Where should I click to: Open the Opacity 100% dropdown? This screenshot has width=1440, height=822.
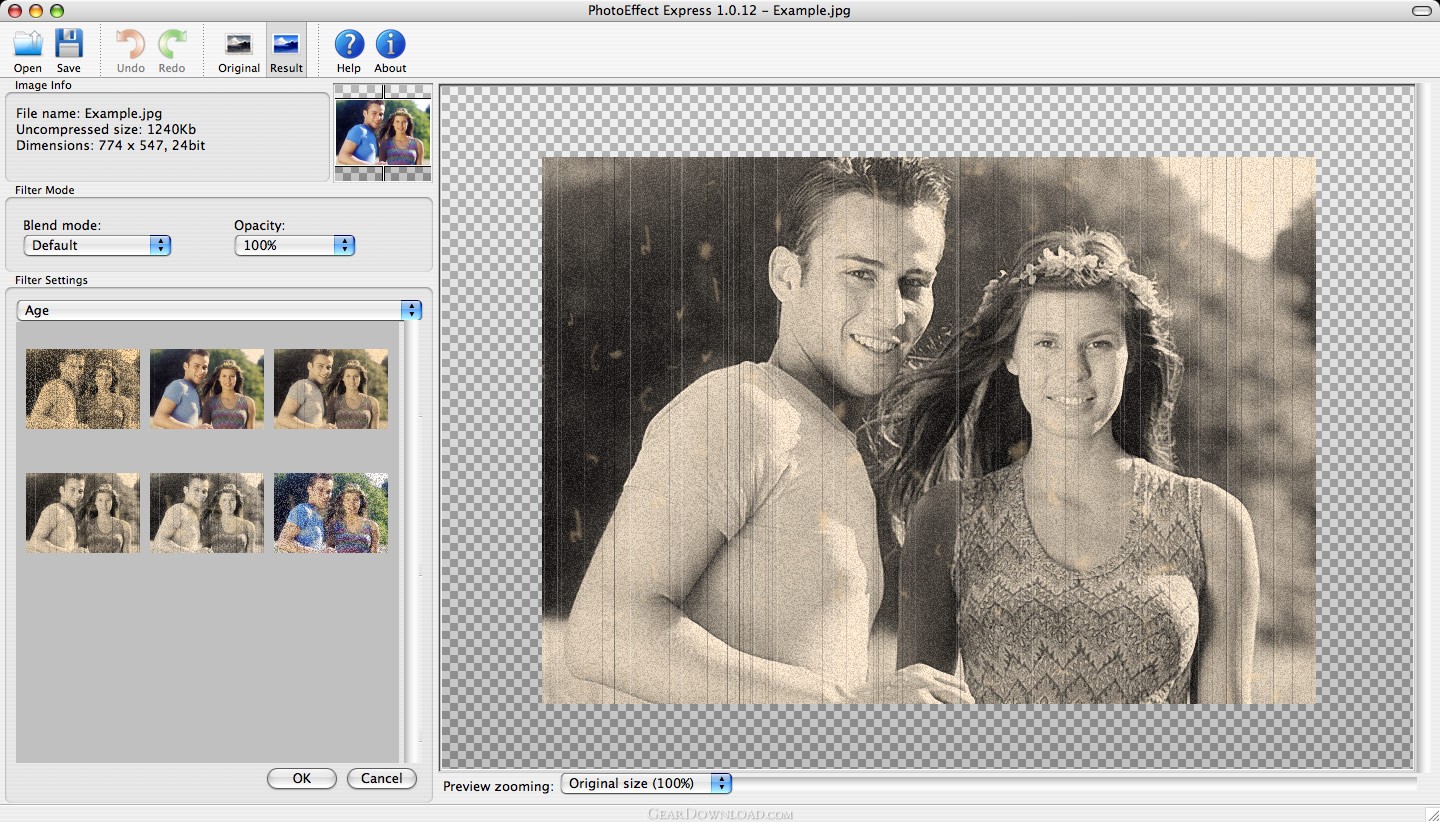tap(295, 245)
